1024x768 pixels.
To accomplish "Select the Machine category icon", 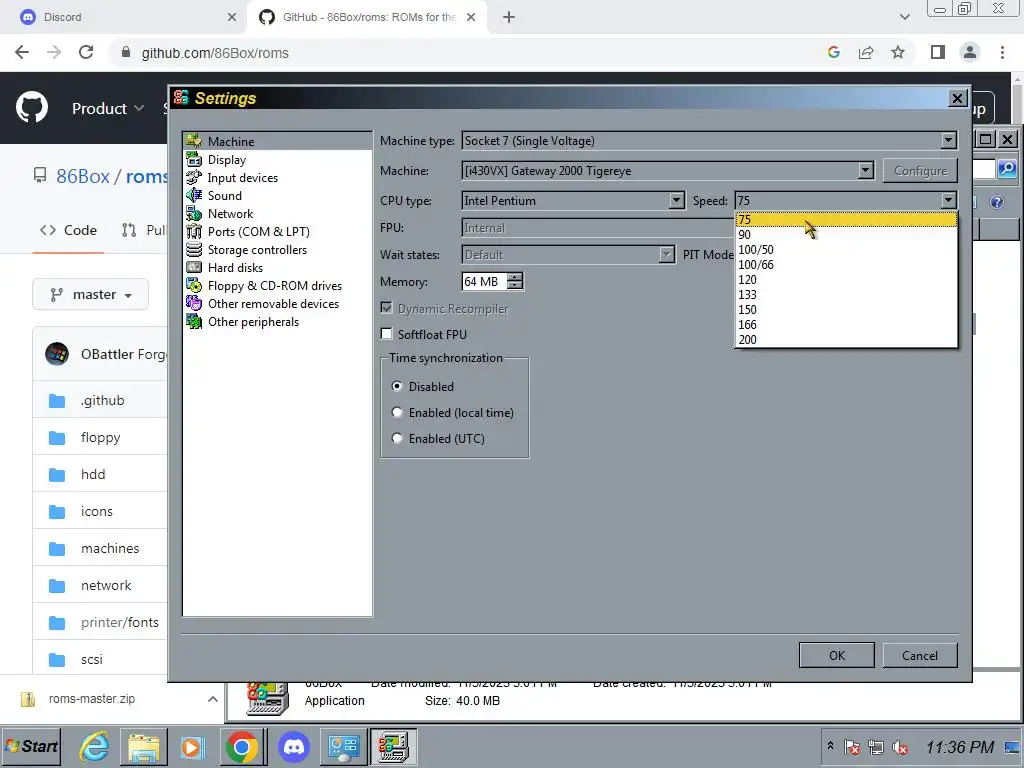I will (x=194, y=141).
